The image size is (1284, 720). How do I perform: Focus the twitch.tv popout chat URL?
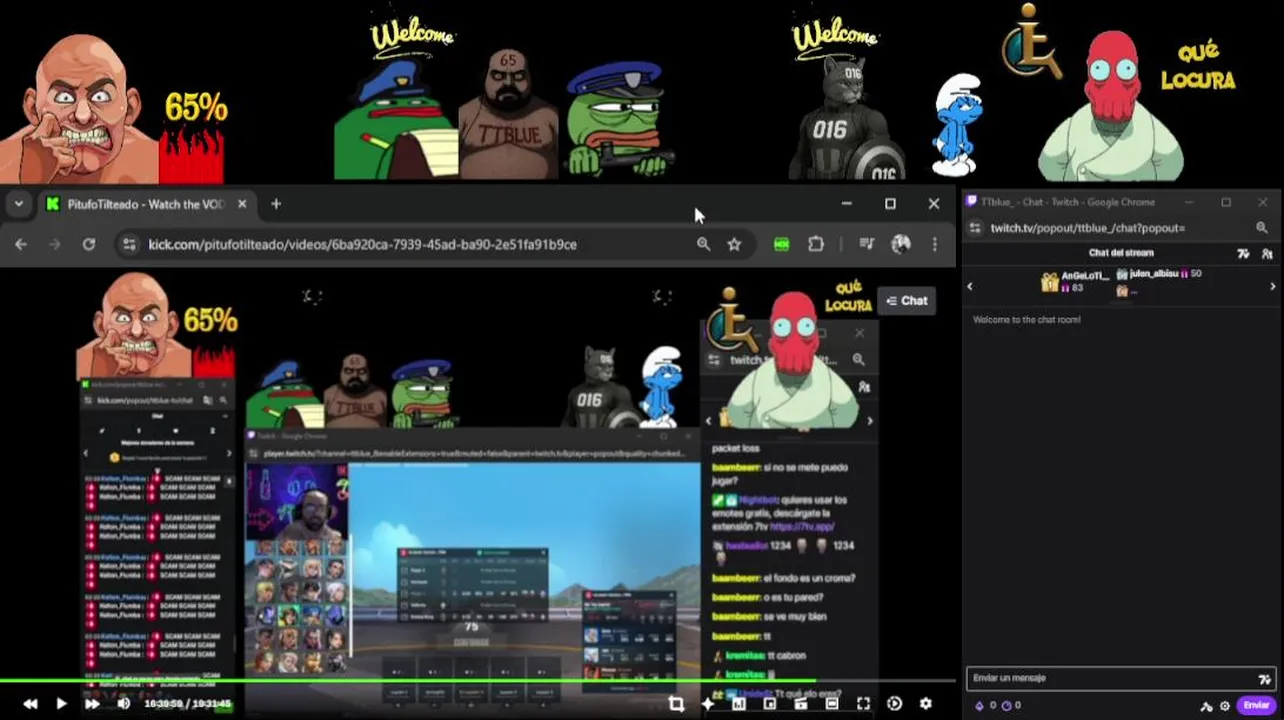(1087, 228)
